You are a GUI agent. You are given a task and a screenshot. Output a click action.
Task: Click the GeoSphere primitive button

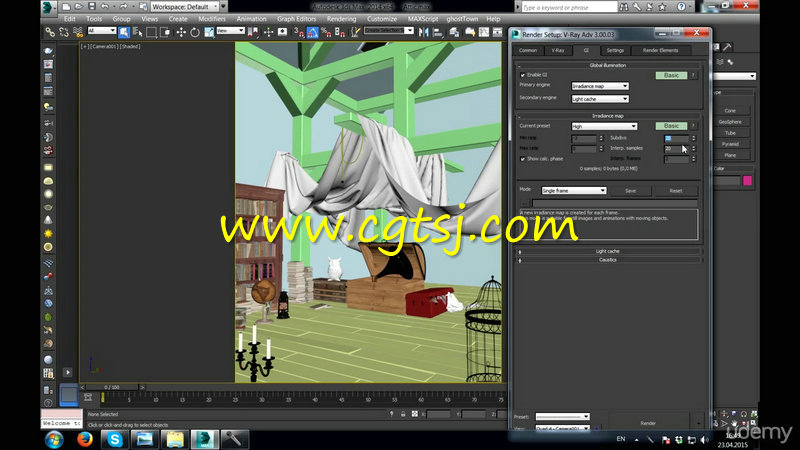(730, 121)
